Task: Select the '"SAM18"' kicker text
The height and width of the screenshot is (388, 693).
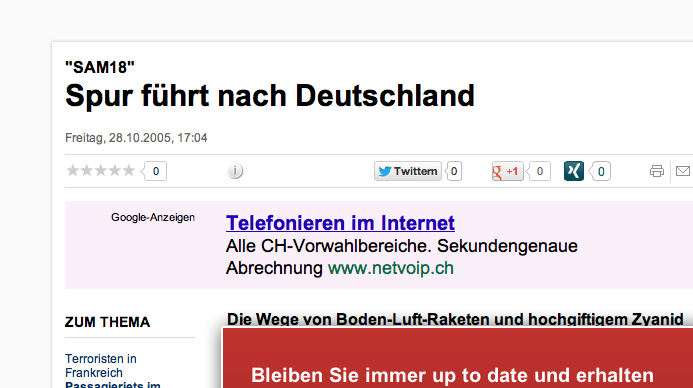Action: click(x=100, y=68)
